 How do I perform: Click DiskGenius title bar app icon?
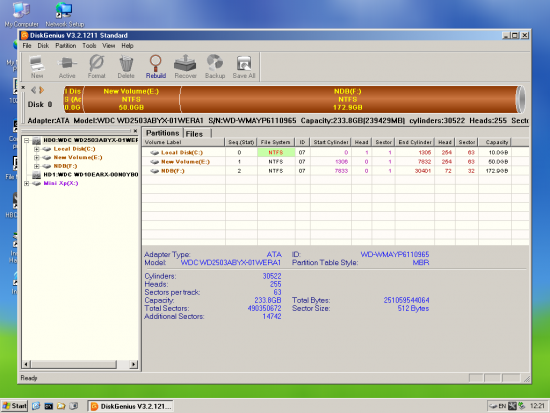[25, 35]
